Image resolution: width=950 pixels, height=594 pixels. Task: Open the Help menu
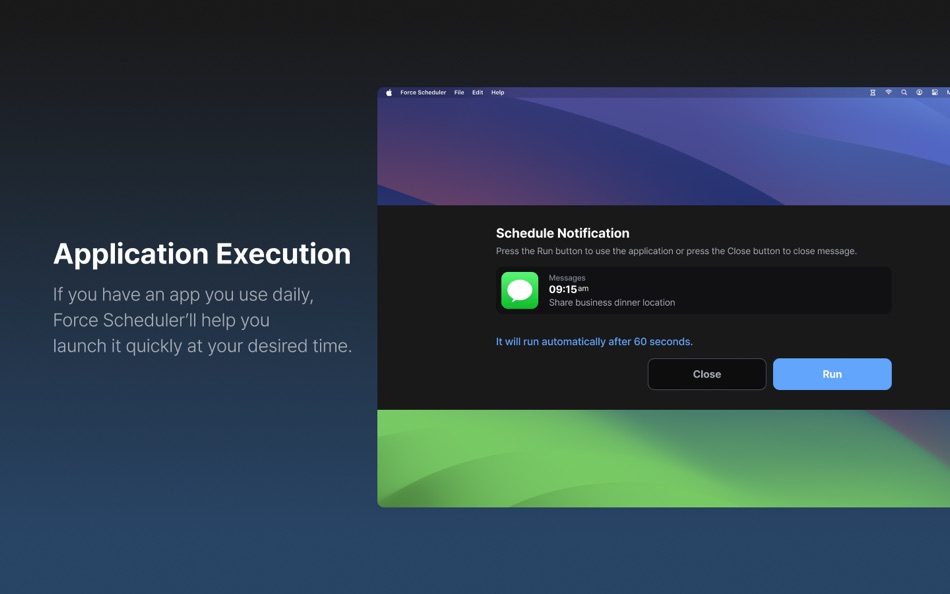(496, 92)
